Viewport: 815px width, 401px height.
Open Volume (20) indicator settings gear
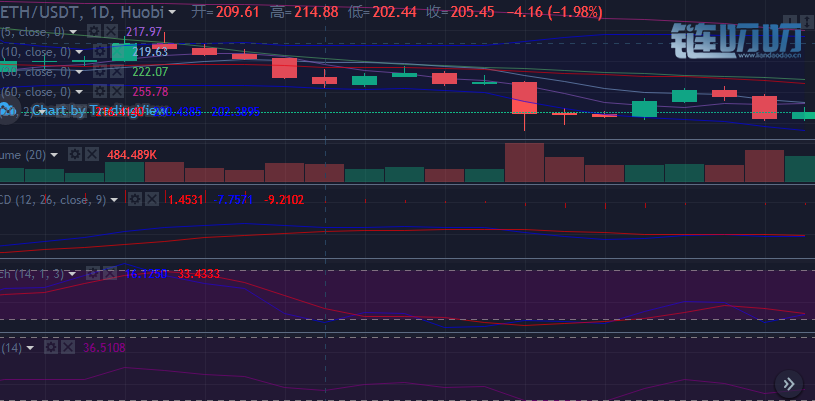[73, 155]
